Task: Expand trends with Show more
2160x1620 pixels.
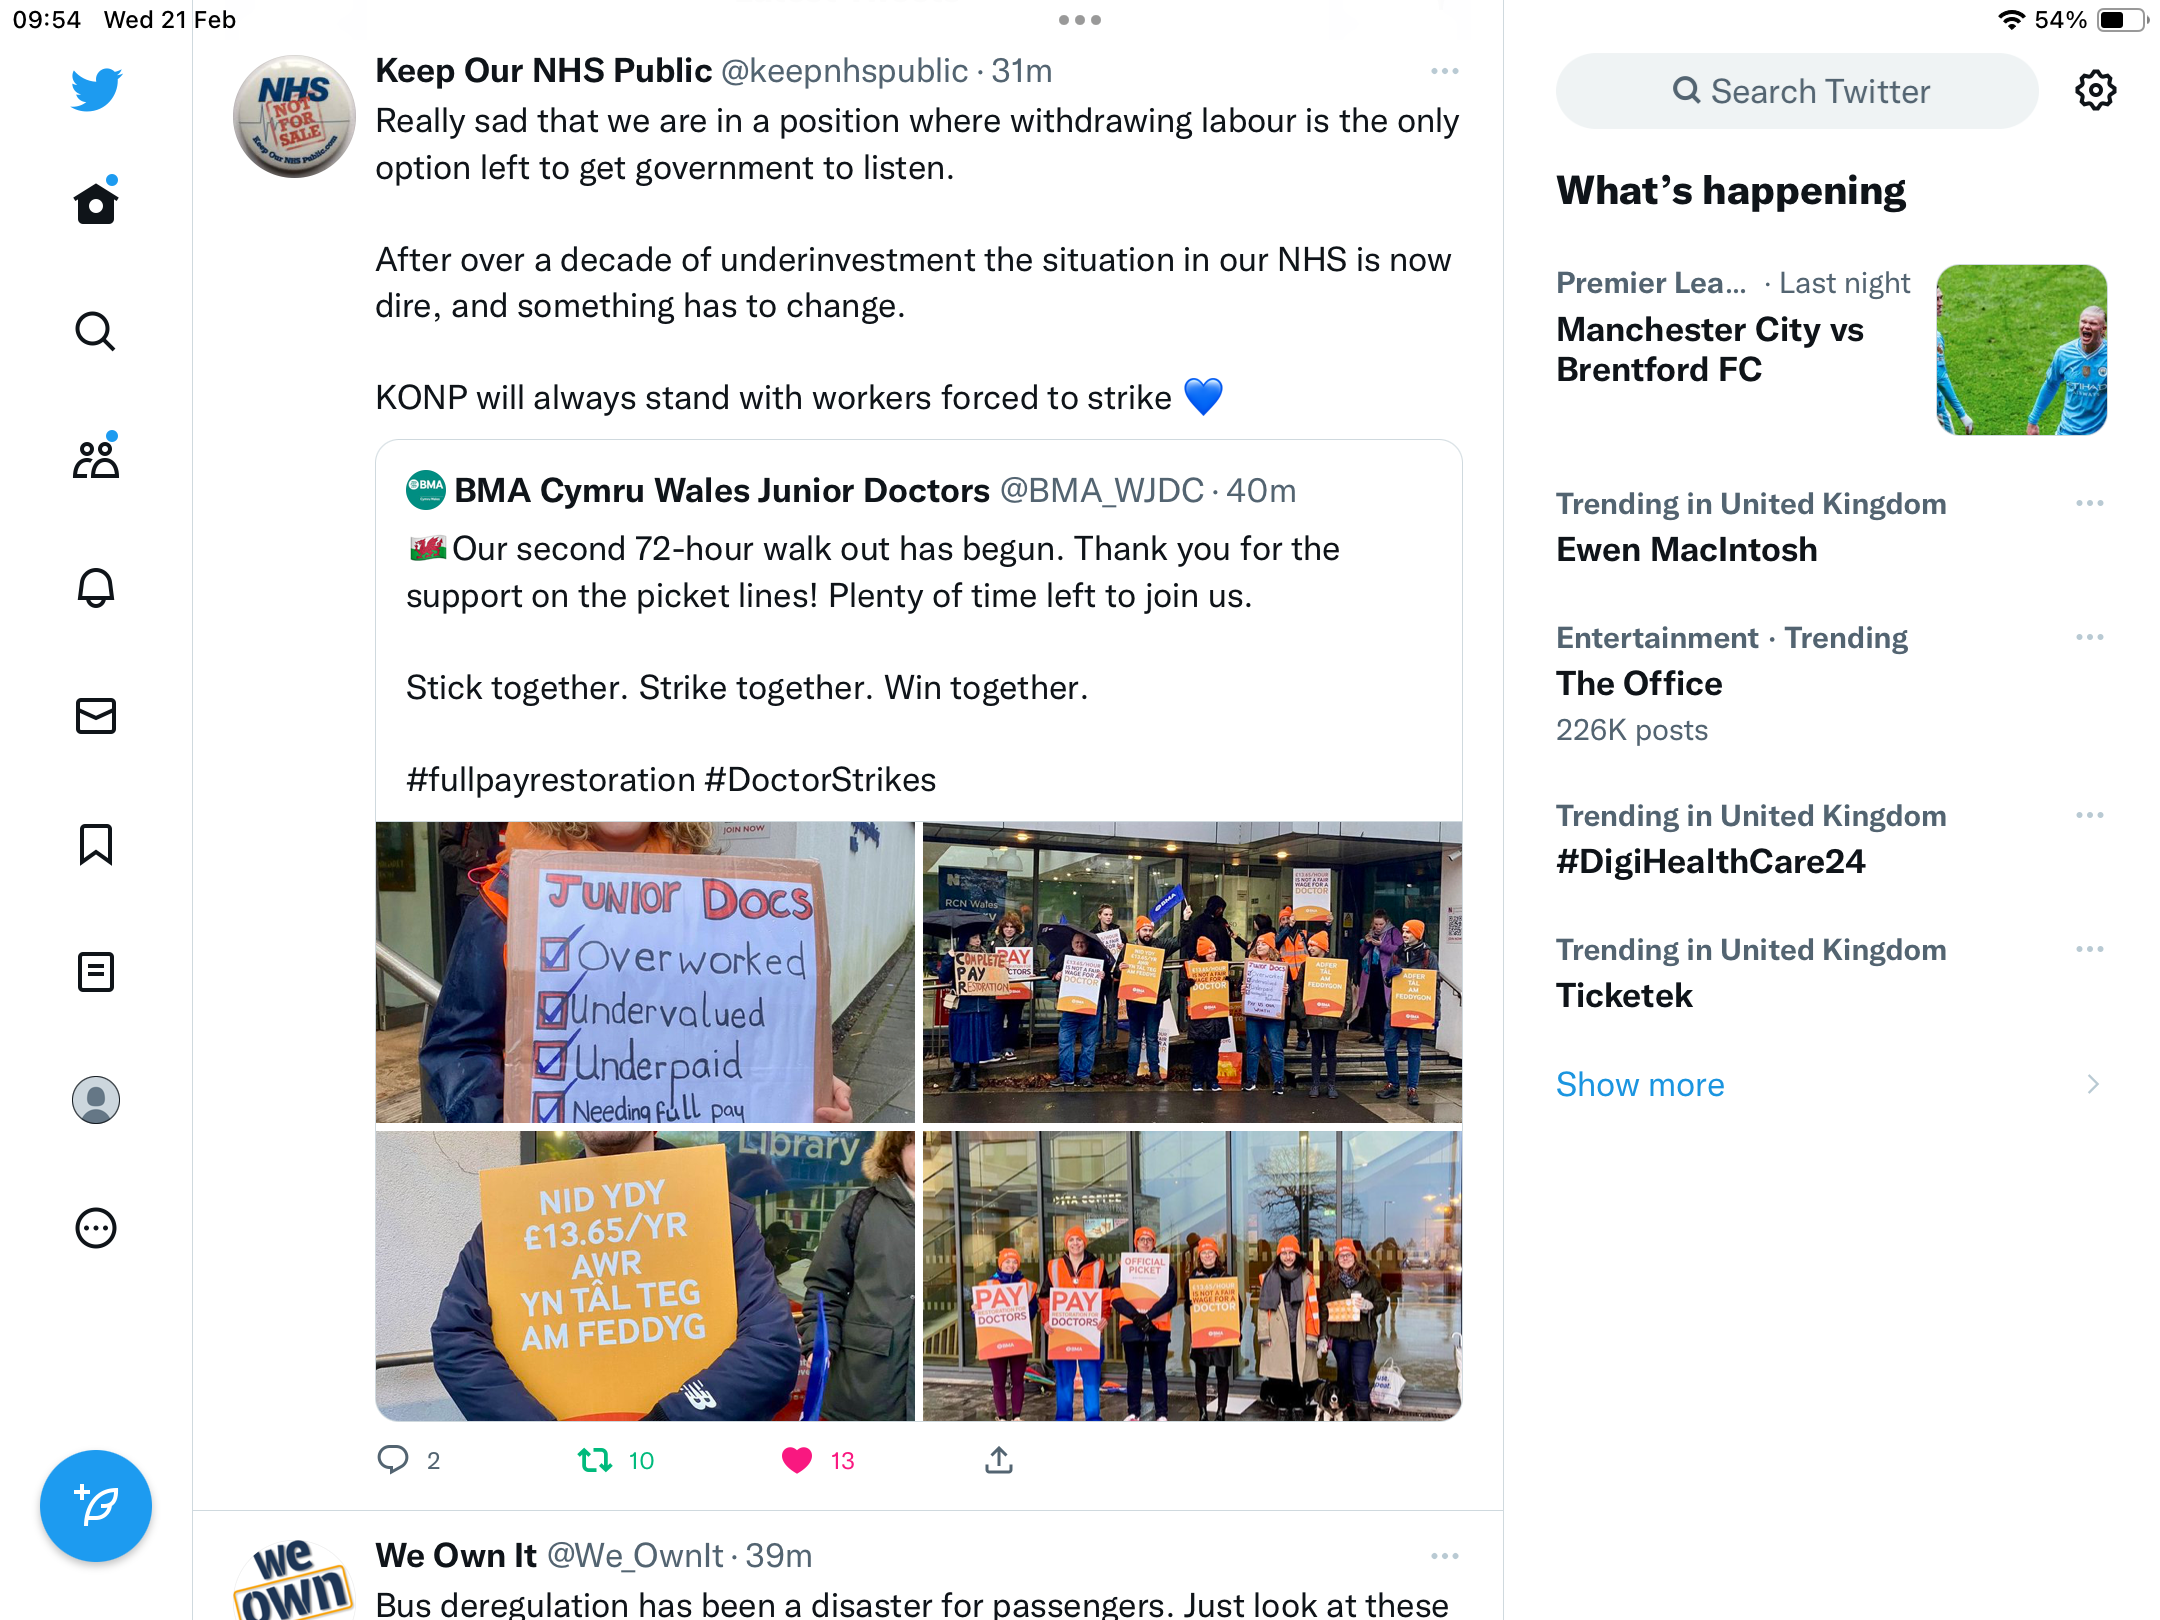Action: (x=1640, y=1085)
